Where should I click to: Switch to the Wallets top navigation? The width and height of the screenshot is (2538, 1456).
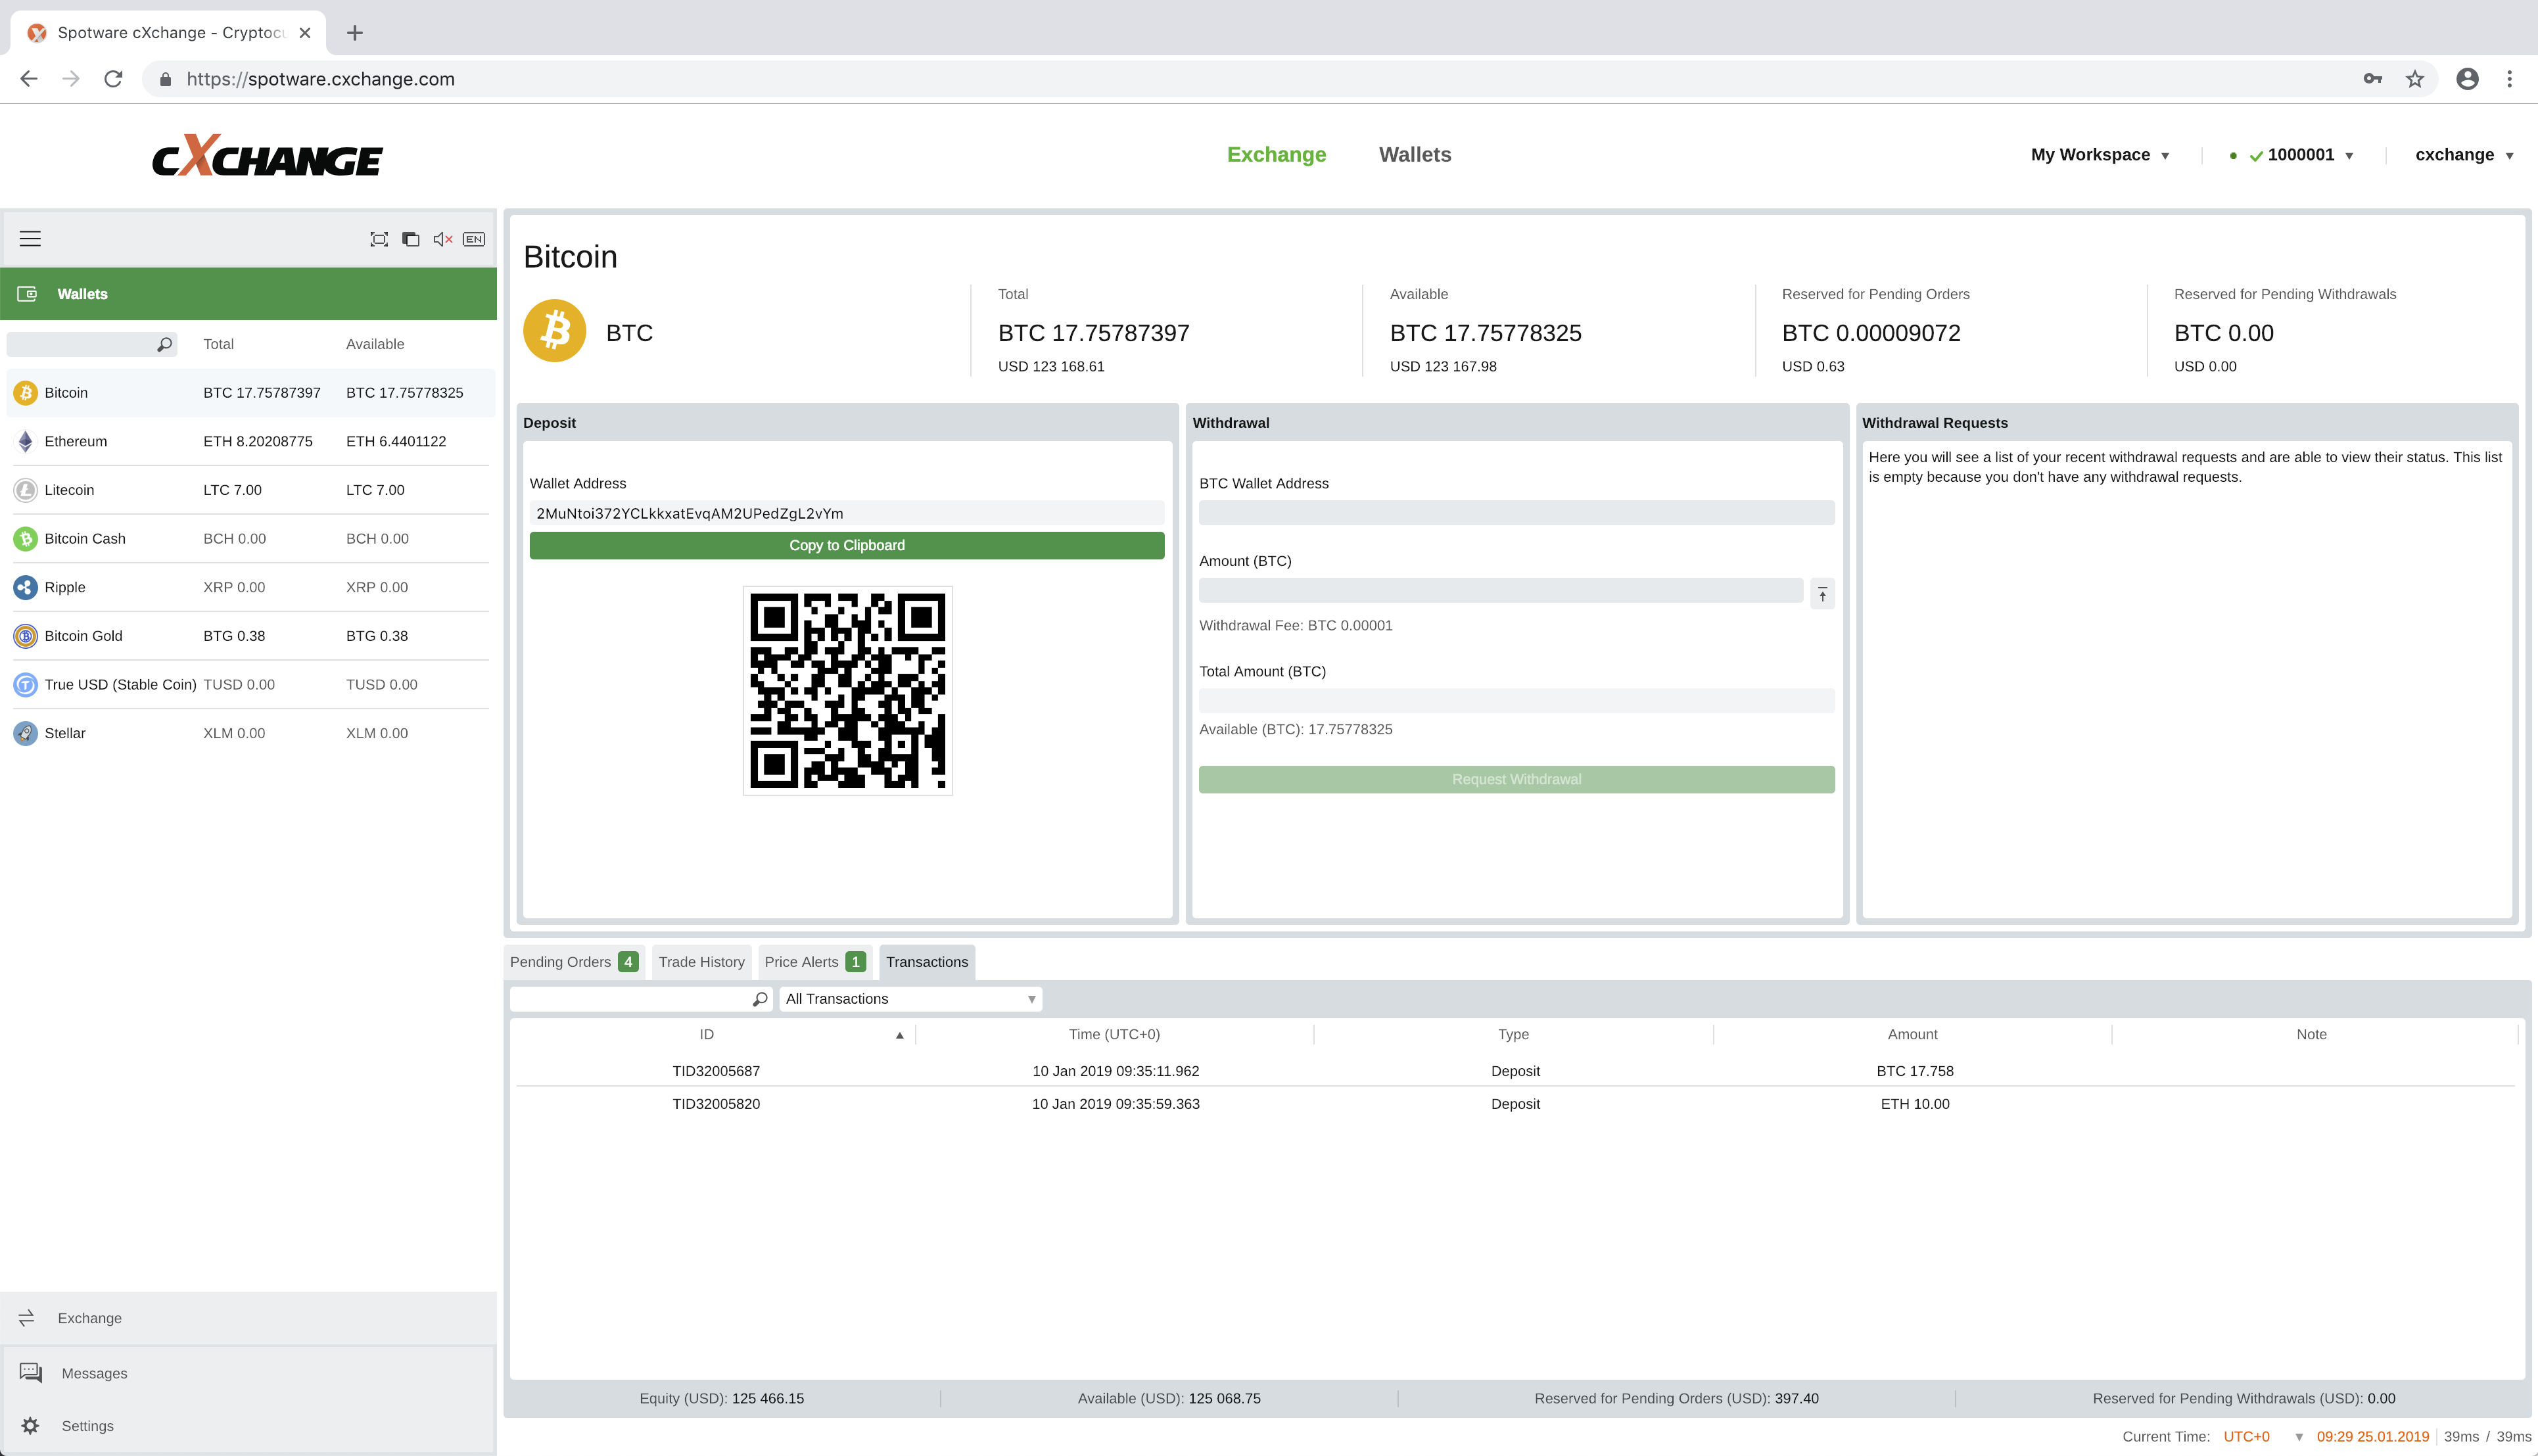click(1415, 155)
